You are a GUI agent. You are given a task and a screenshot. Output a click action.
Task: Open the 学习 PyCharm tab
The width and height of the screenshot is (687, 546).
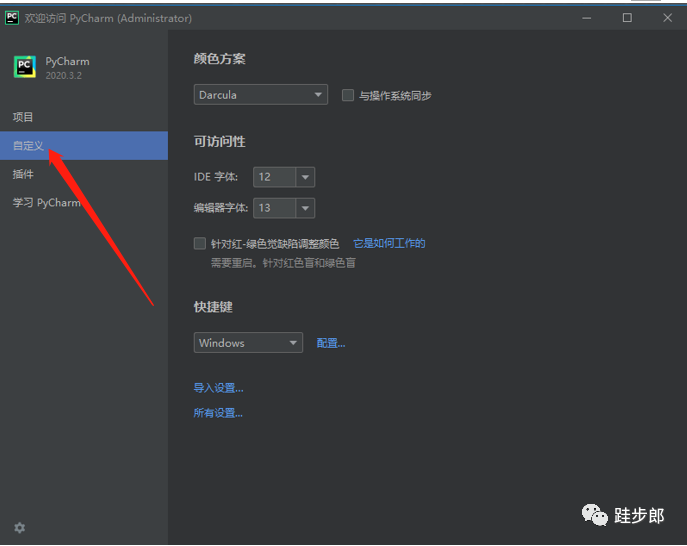coord(84,202)
